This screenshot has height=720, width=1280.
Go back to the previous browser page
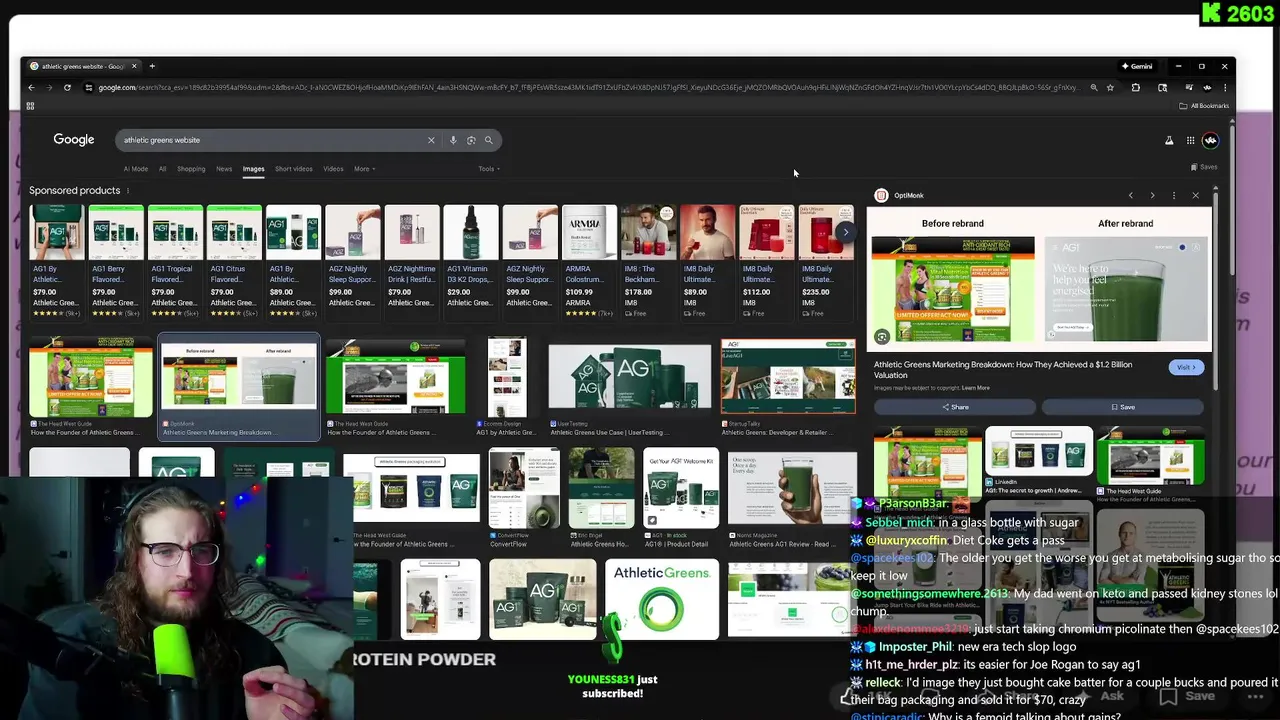click(x=31, y=88)
